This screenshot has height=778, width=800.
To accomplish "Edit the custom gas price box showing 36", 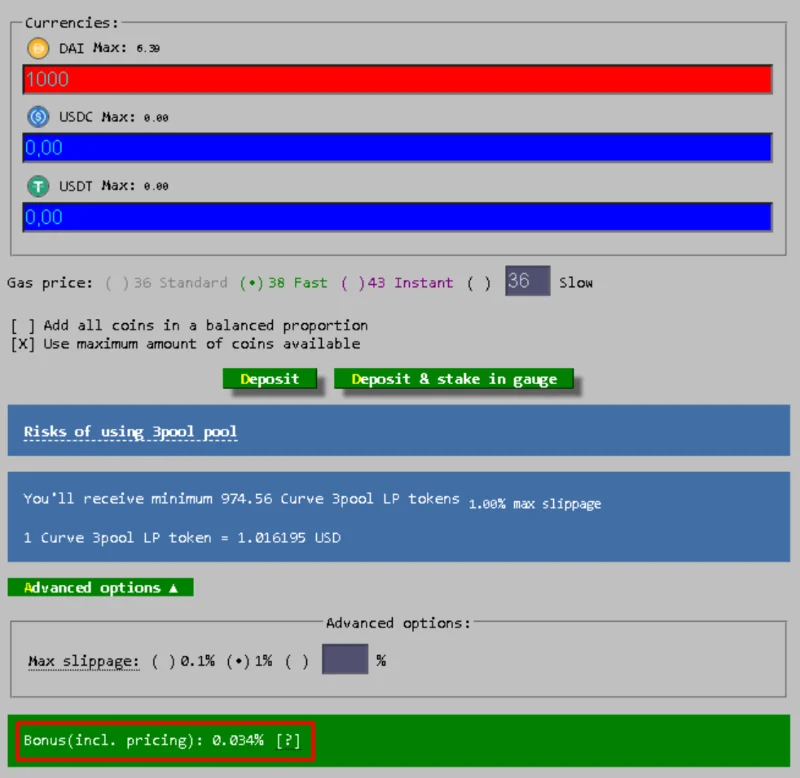I will tap(528, 281).
